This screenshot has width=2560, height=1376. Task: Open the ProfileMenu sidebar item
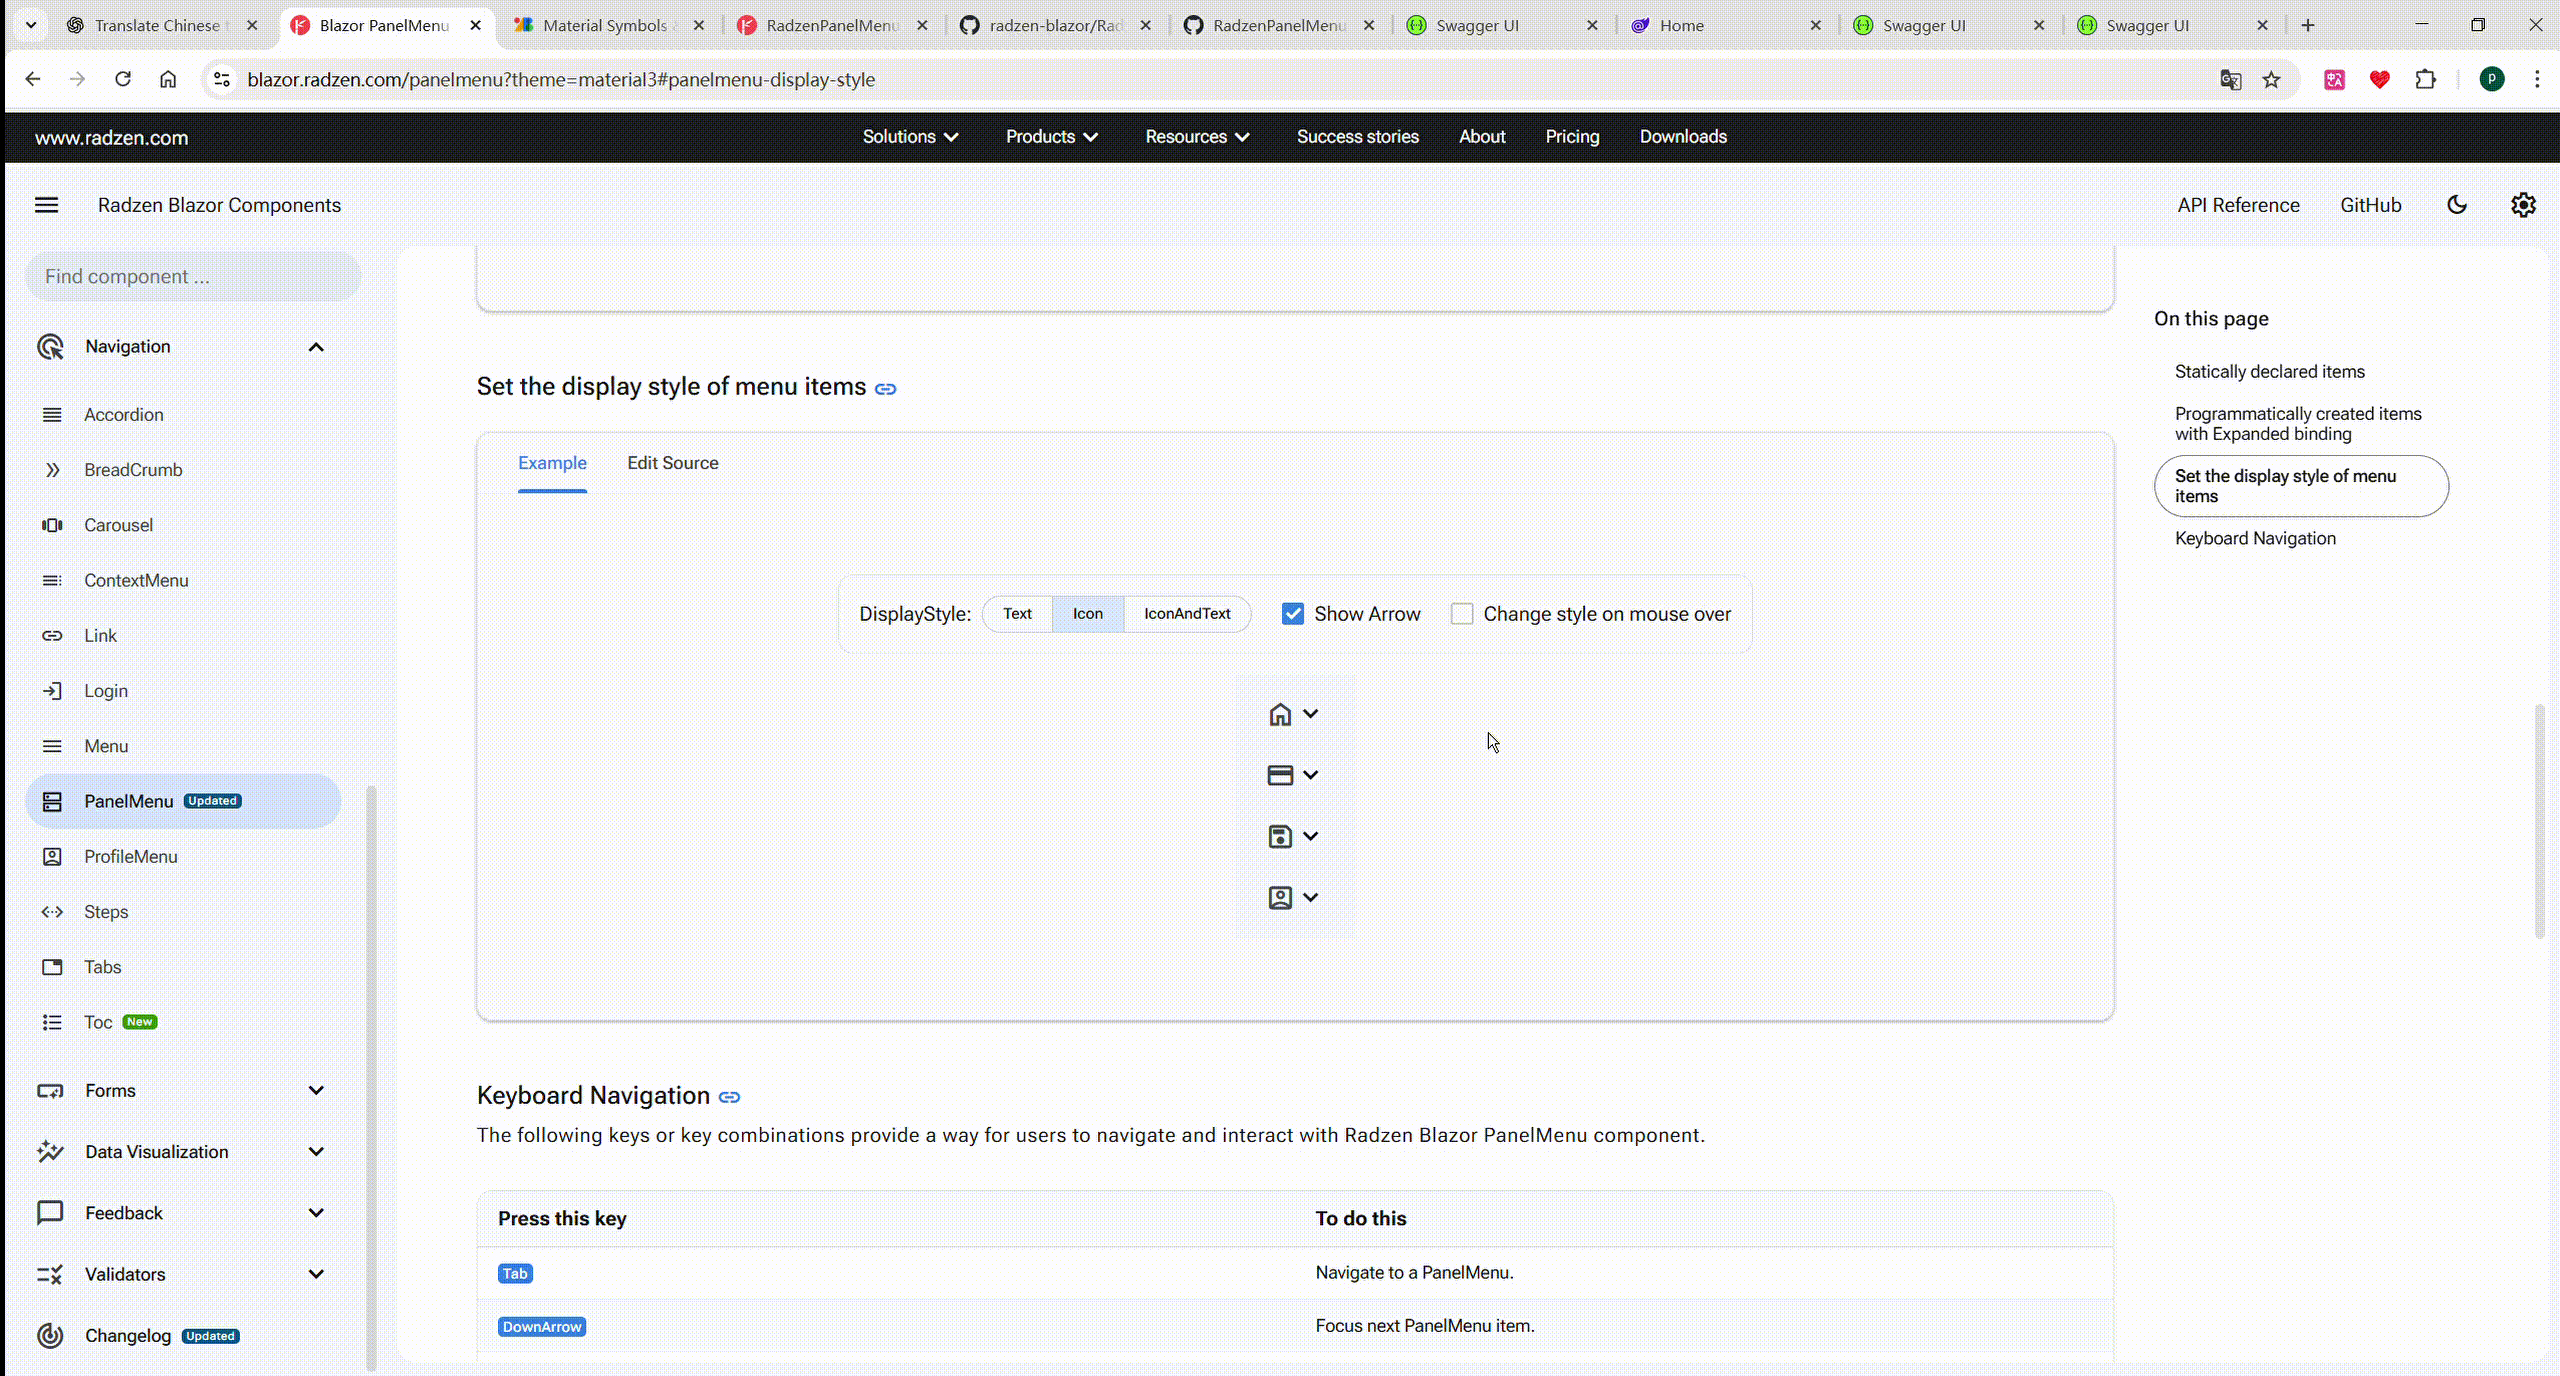pos(131,856)
